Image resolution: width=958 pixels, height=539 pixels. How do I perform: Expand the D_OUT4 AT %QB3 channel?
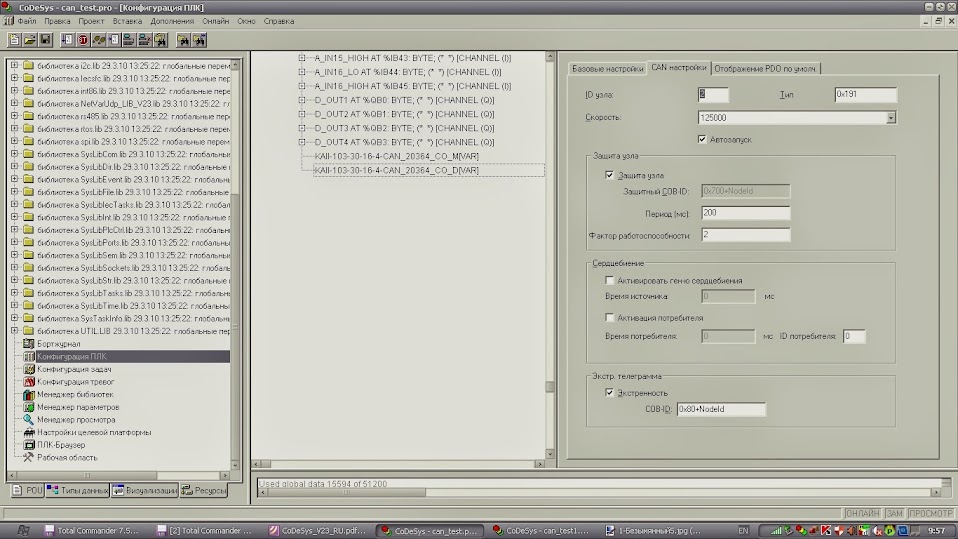302,142
